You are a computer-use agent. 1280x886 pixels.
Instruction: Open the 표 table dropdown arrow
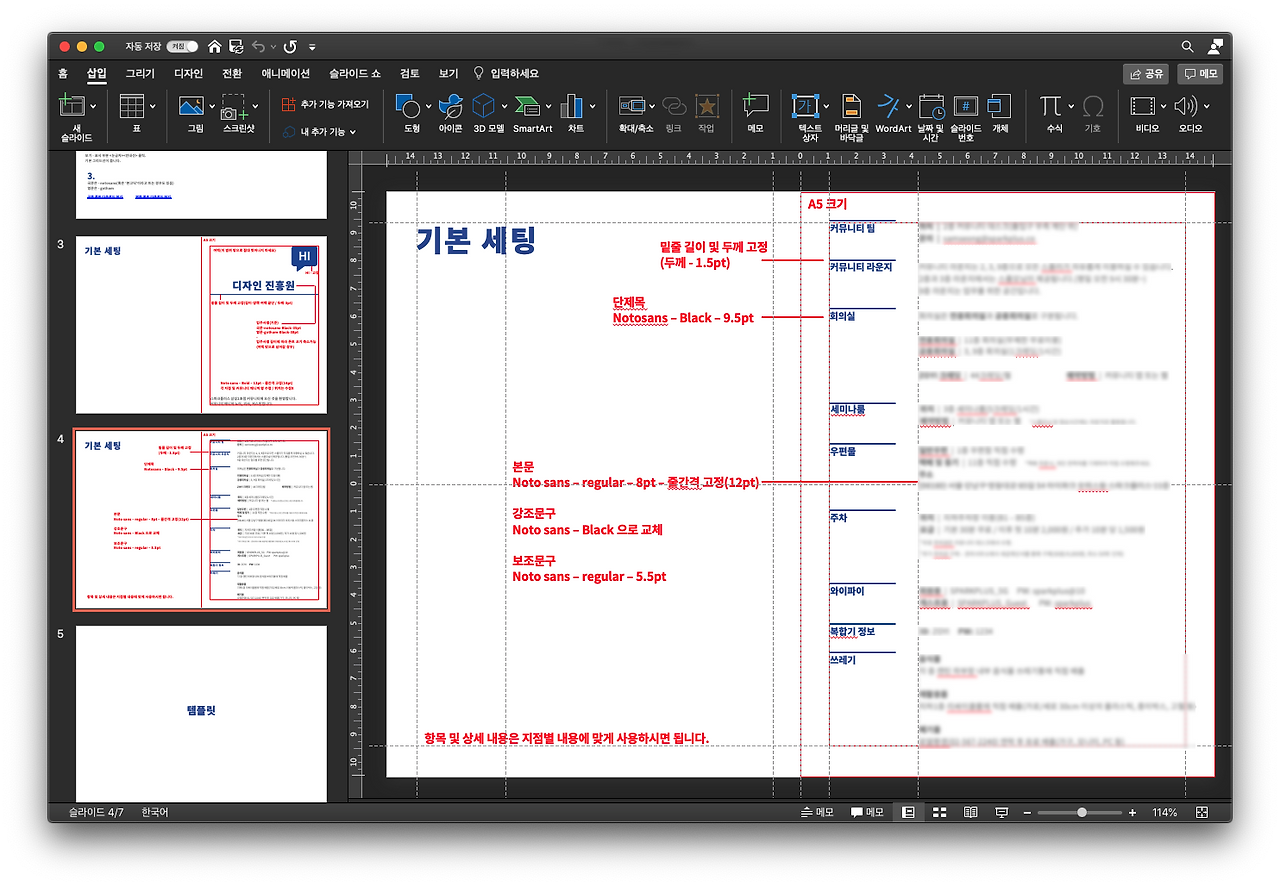pos(152,106)
